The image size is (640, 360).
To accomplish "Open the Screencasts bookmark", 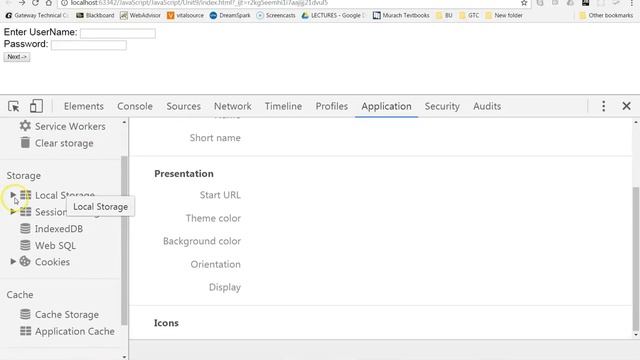I will [276, 15].
